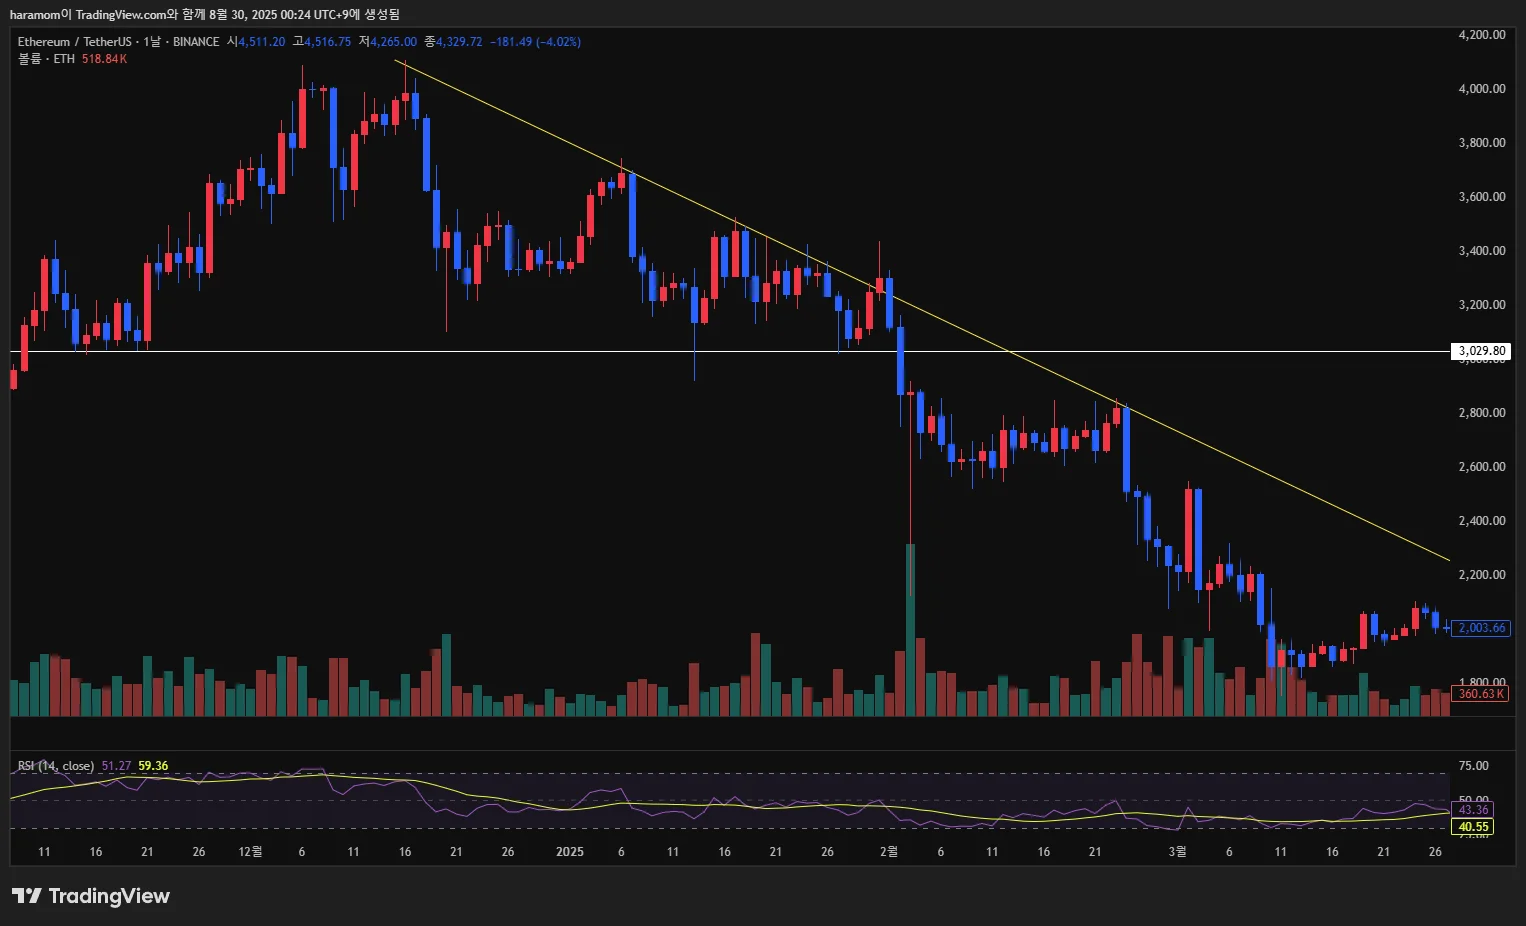This screenshot has height=926, width=1526.
Task: Select the 2025 label on time axis
Action: click(x=570, y=852)
